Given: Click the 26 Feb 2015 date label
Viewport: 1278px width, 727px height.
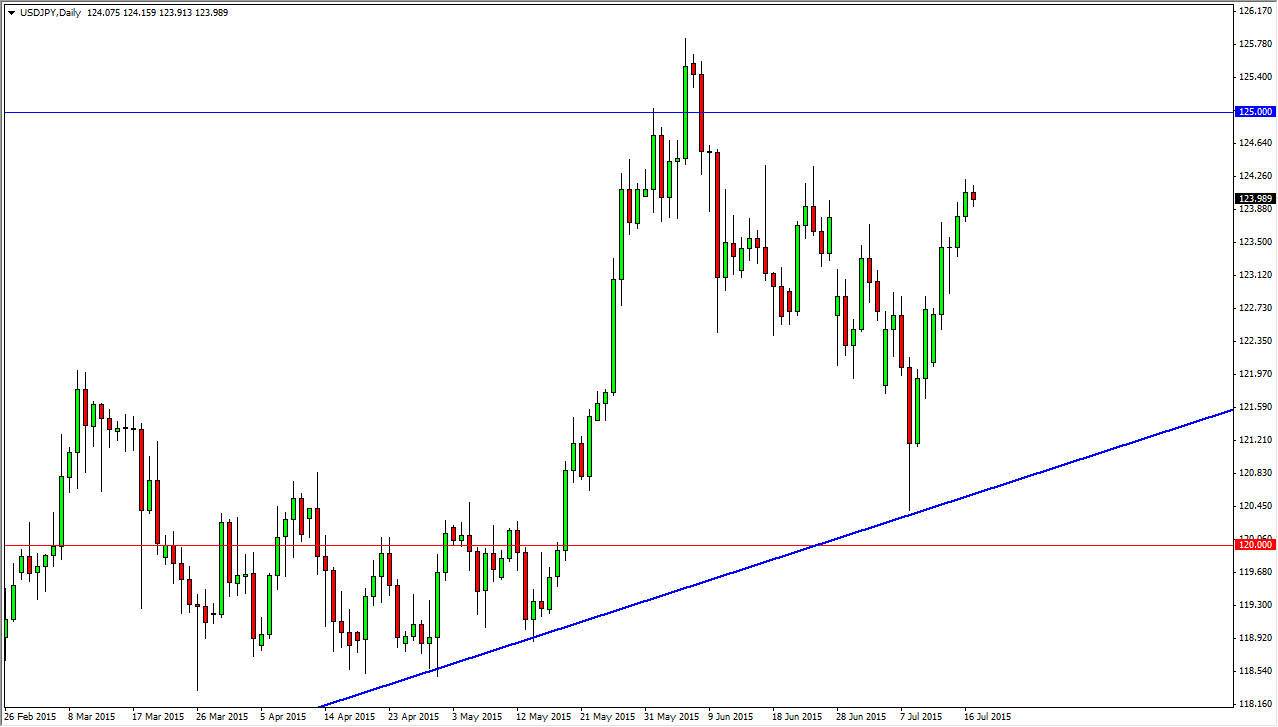Looking at the screenshot, I should 29,717.
